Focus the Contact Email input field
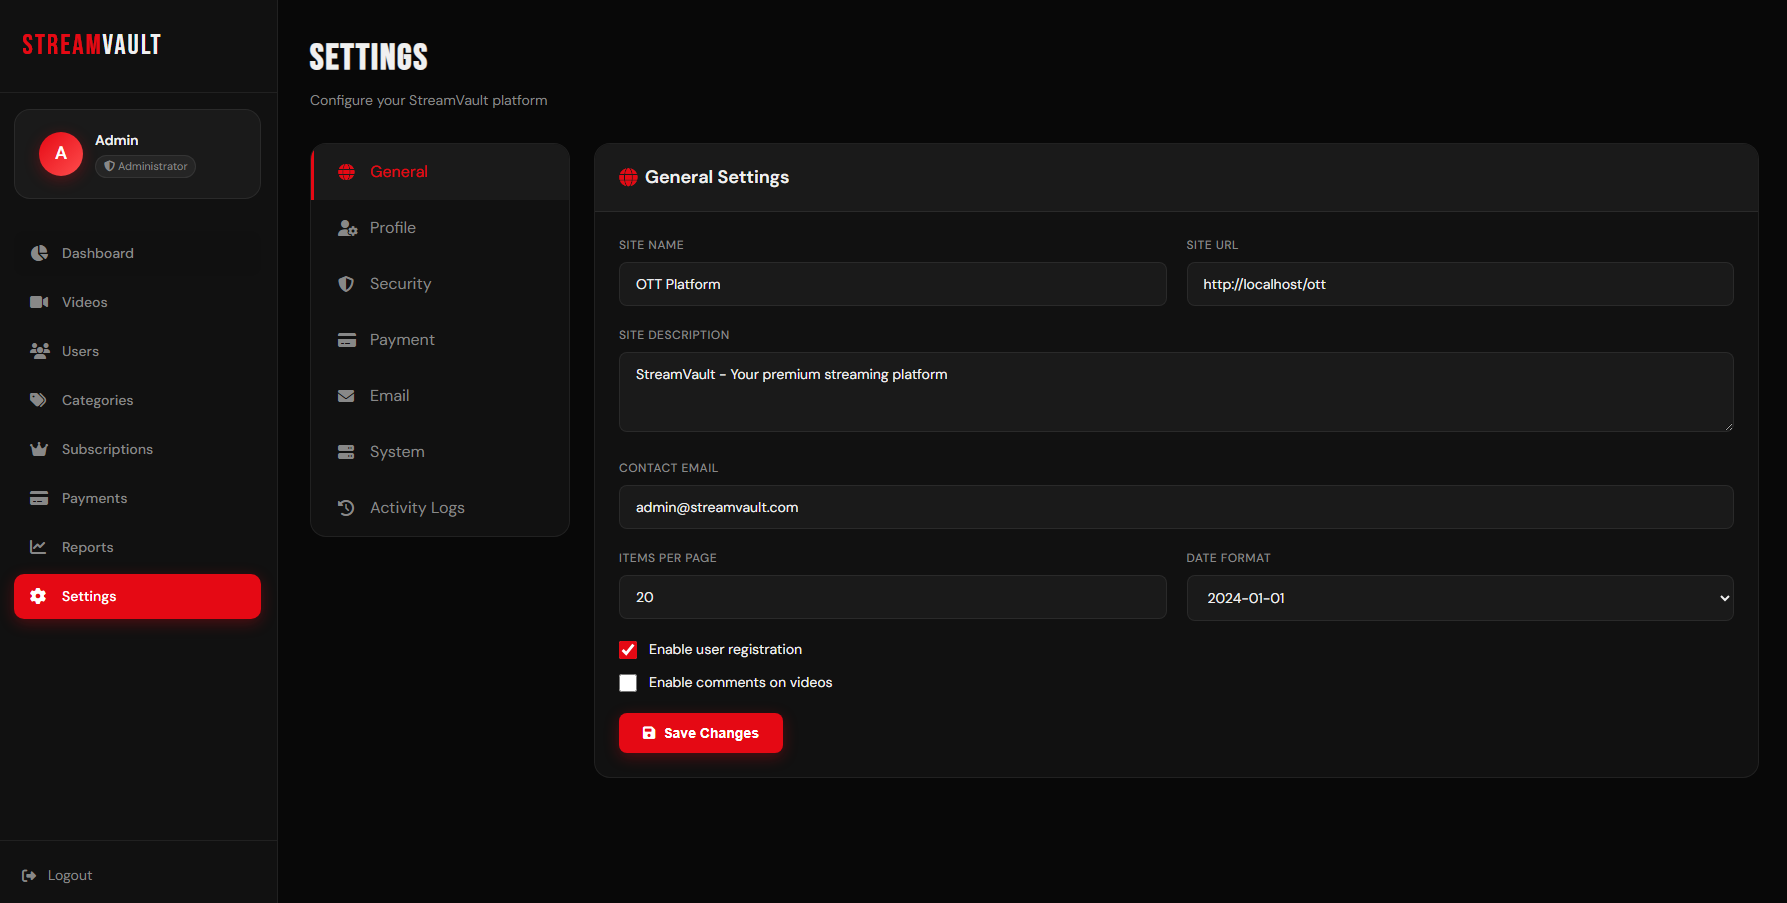Screen dimensions: 1787x903 [x=1175, y=507]
